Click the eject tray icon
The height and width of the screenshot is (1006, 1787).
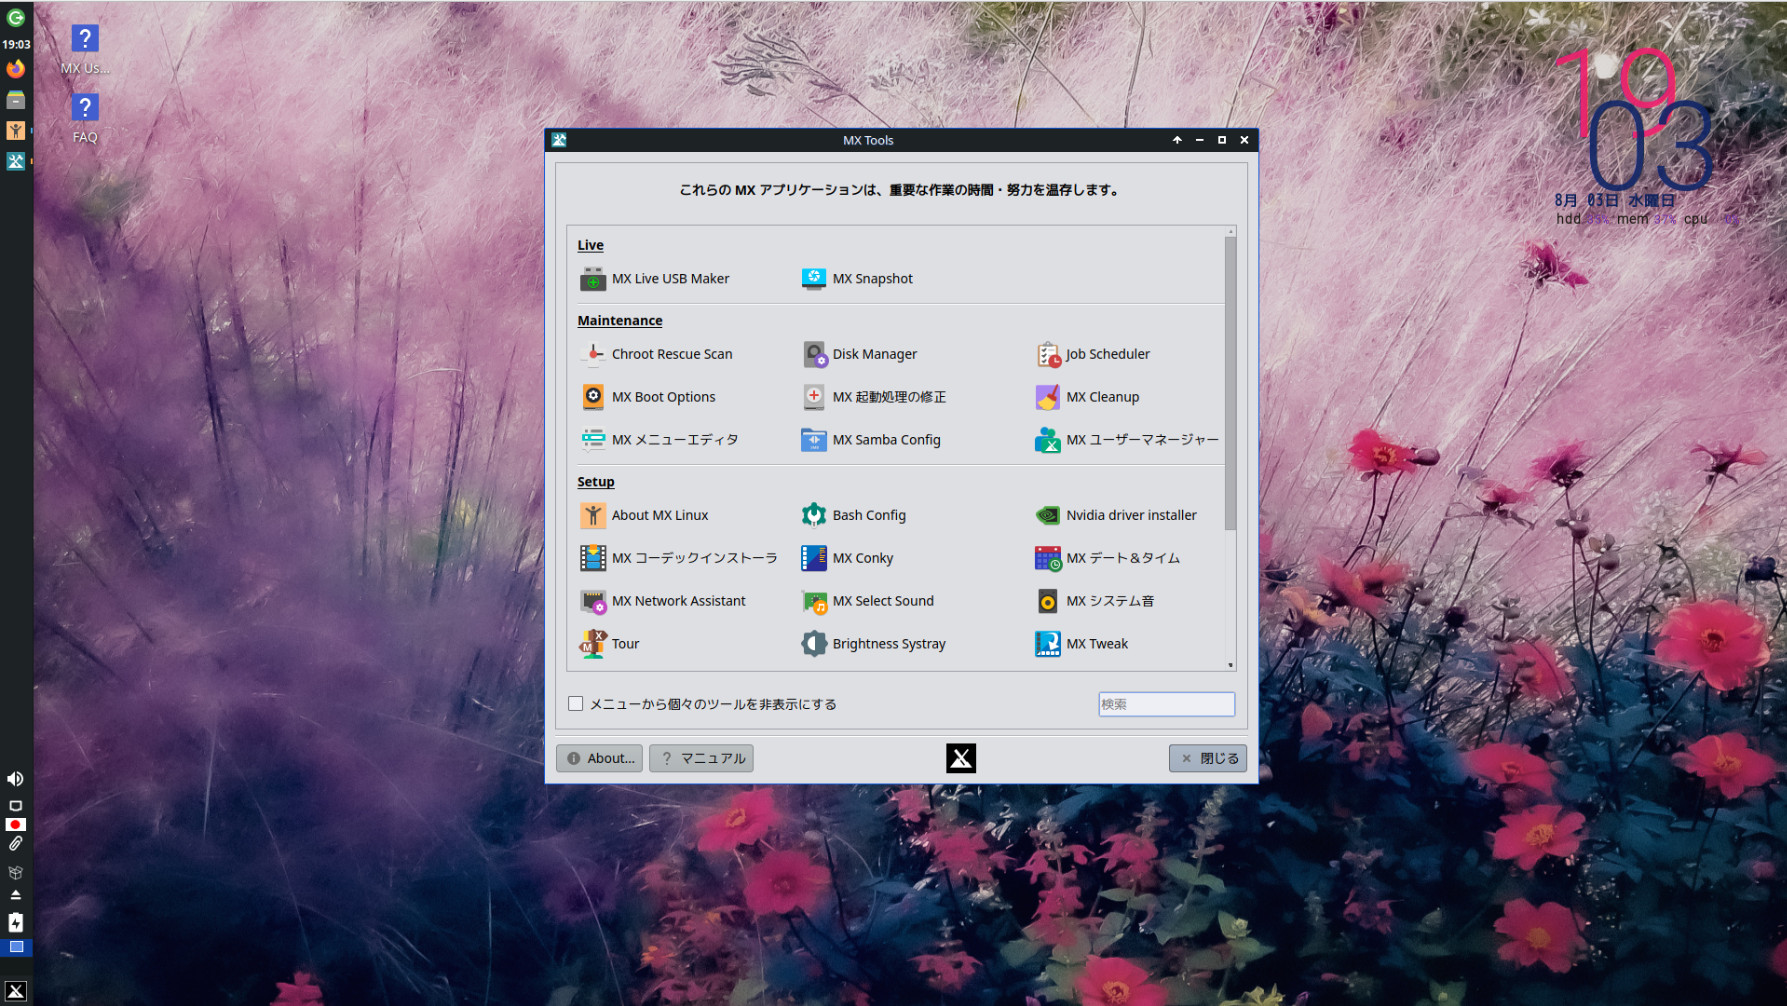tap(15, 895)
